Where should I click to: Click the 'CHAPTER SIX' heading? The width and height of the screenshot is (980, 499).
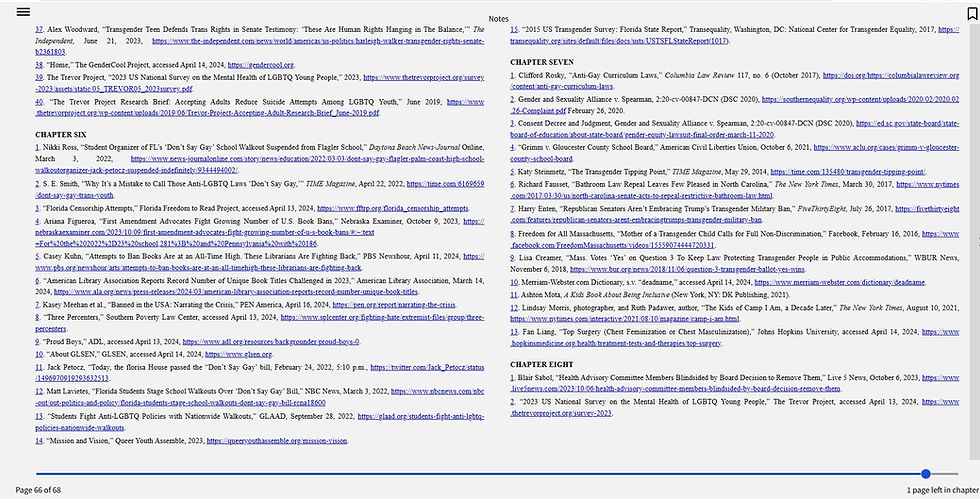click(x=61, y=134)
